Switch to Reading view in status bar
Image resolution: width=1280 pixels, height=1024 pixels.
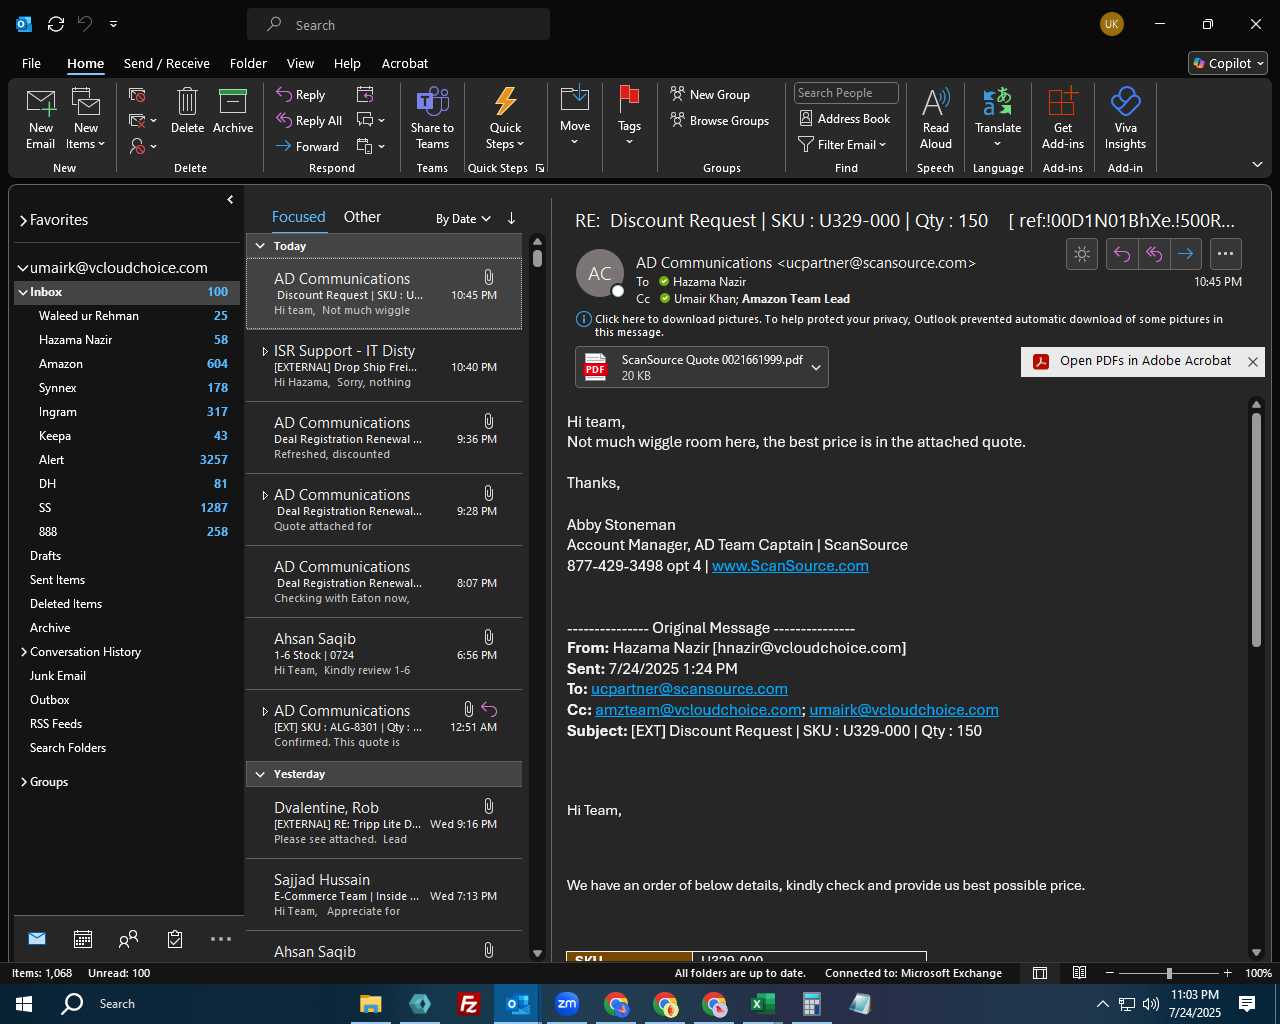pyautogui.click(x=1080, y=973)
